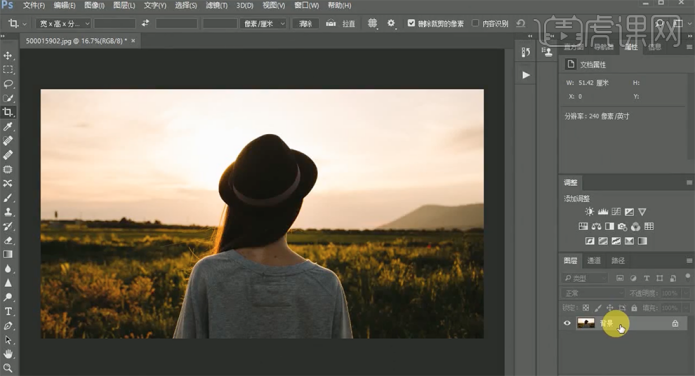Select the Hand tool

(x=8, y=354)
